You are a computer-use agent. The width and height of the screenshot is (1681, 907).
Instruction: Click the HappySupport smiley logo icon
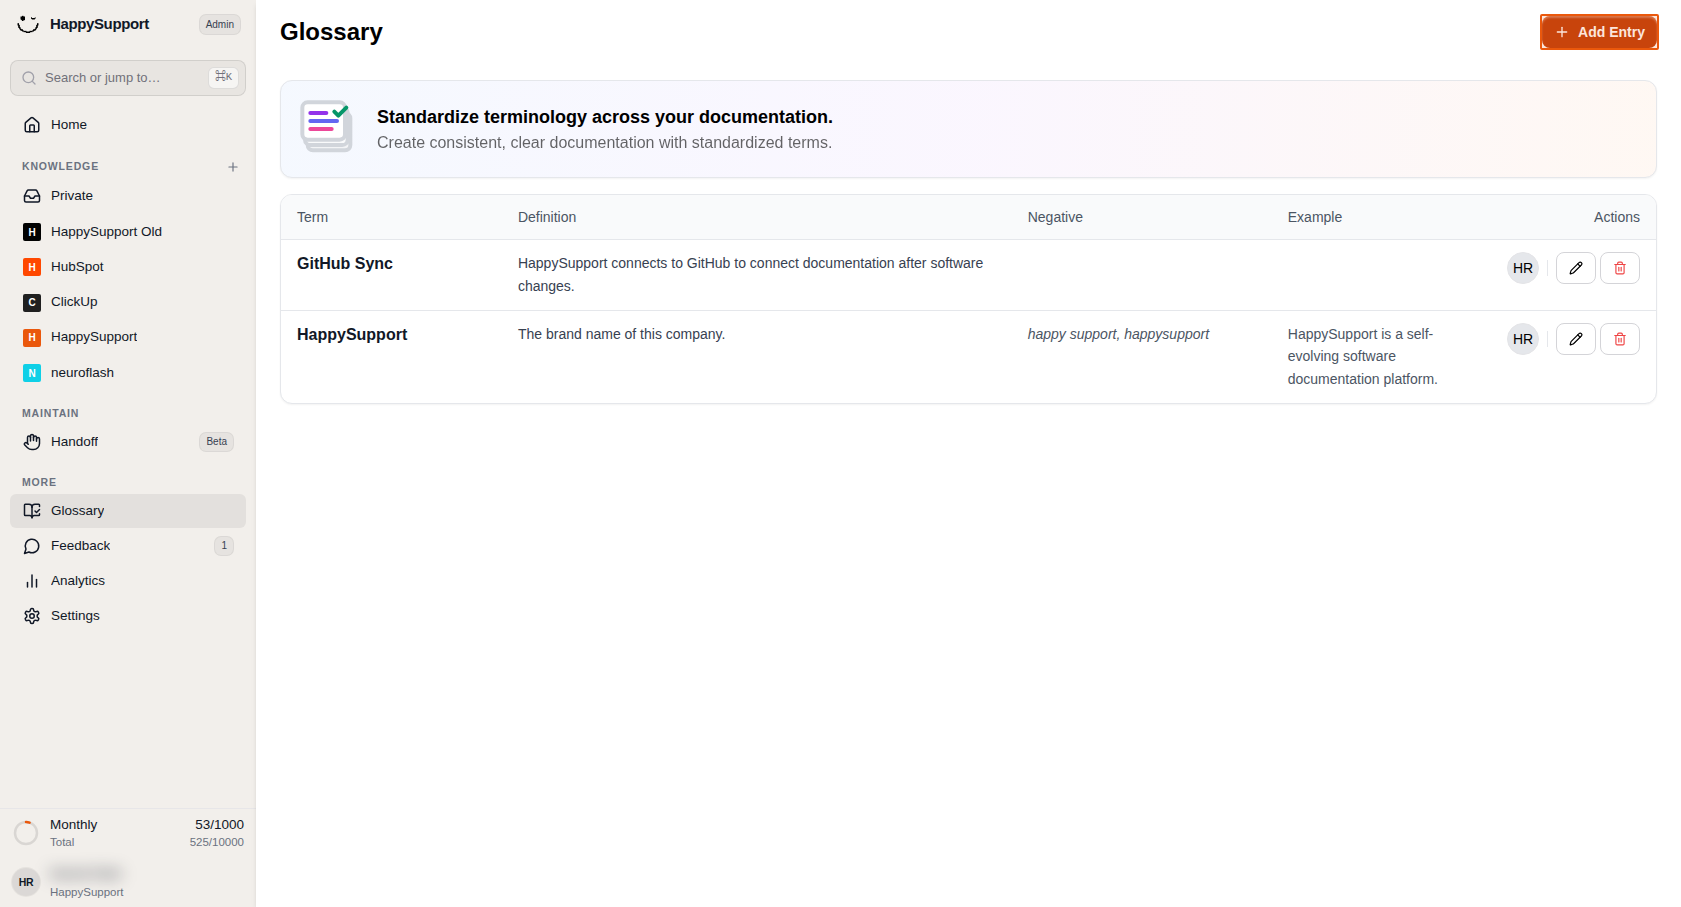coord(28,24)
